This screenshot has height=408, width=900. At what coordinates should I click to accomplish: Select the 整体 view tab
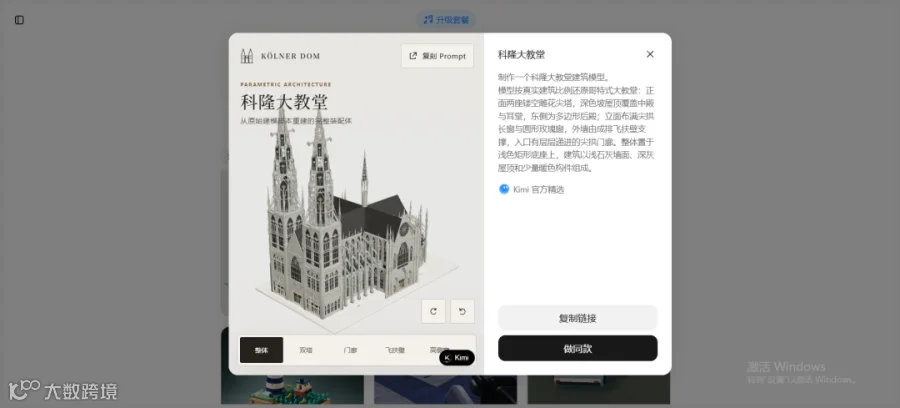(x=261, y=350)
